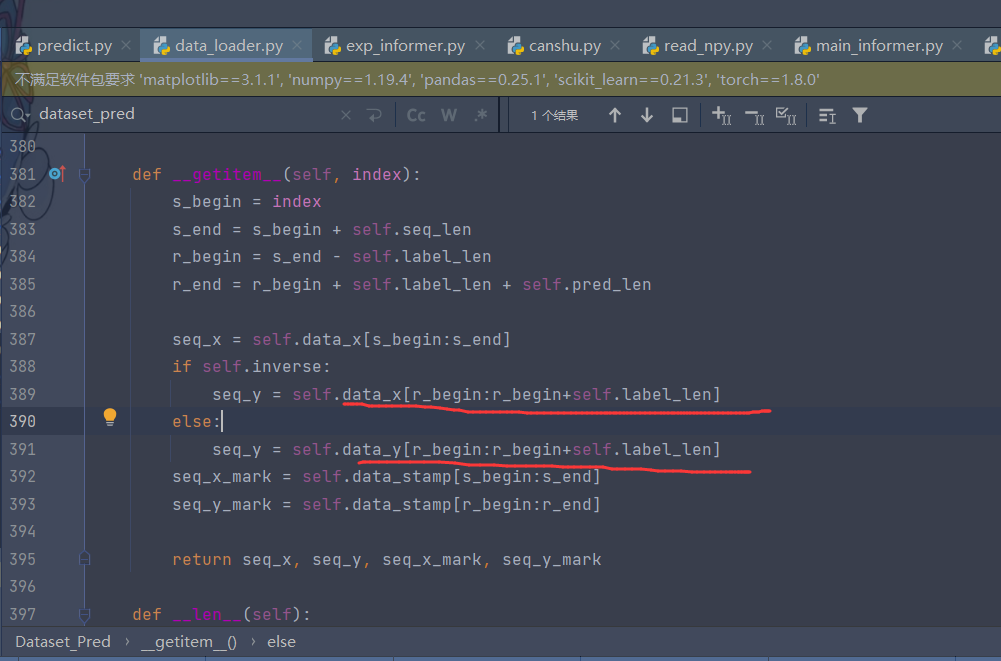1001x661 pixels.
Task: Enable case-sensitive matching with Cc
Action: (x=415, y=114)
